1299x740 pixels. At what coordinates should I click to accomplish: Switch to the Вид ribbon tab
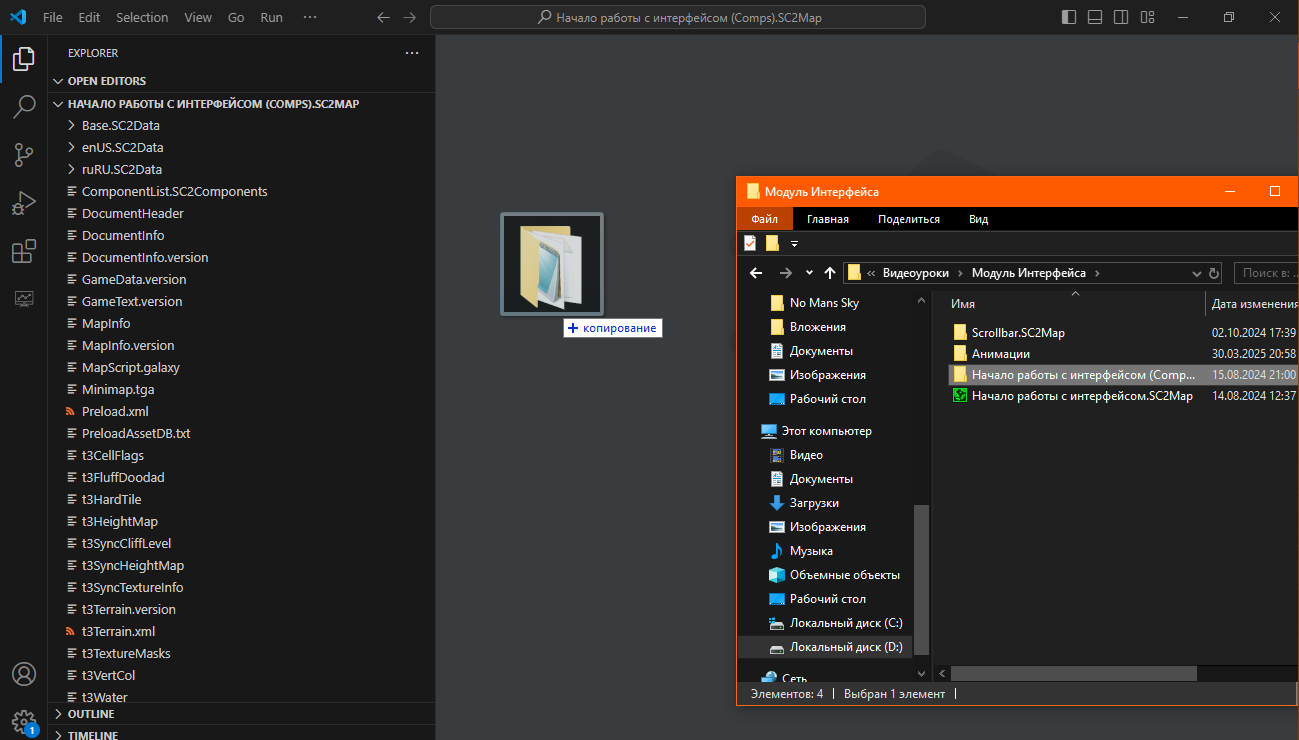978,219
